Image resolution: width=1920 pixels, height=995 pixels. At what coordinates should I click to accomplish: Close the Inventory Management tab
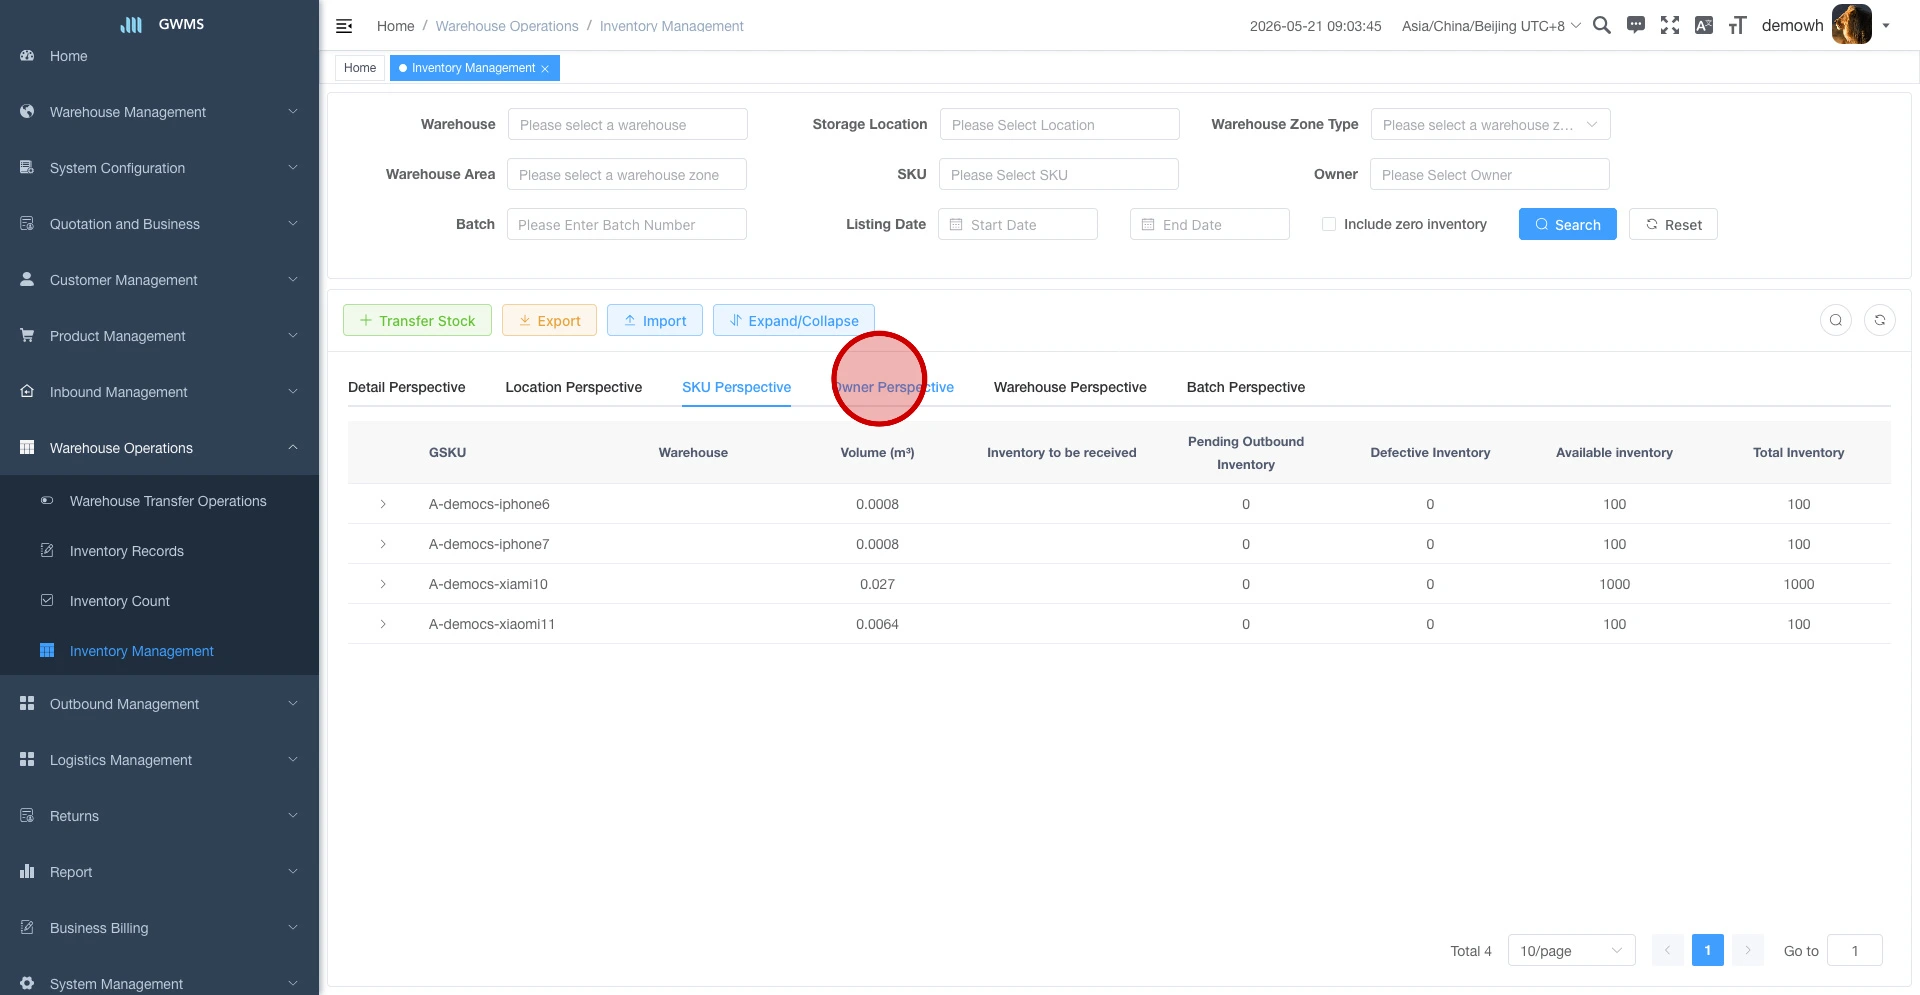(x=545, y=69)
